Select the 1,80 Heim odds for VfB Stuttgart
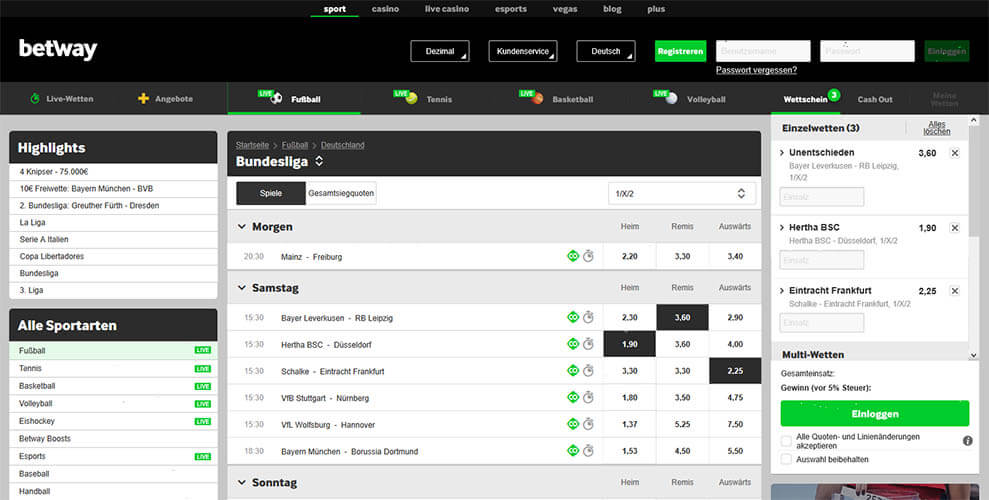989x500 pixels. pos(629,397)
